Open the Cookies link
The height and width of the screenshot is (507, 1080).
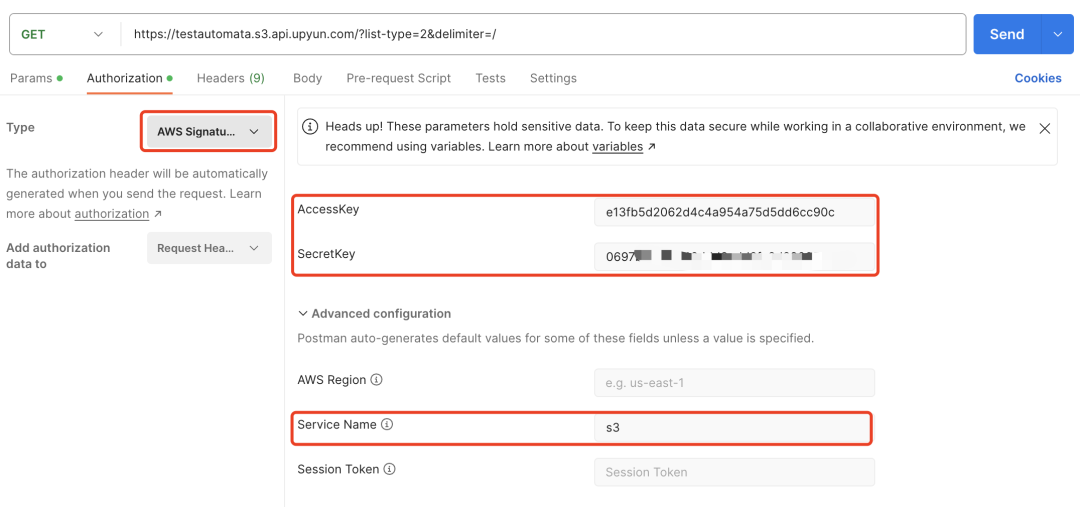pos(1038,78)
